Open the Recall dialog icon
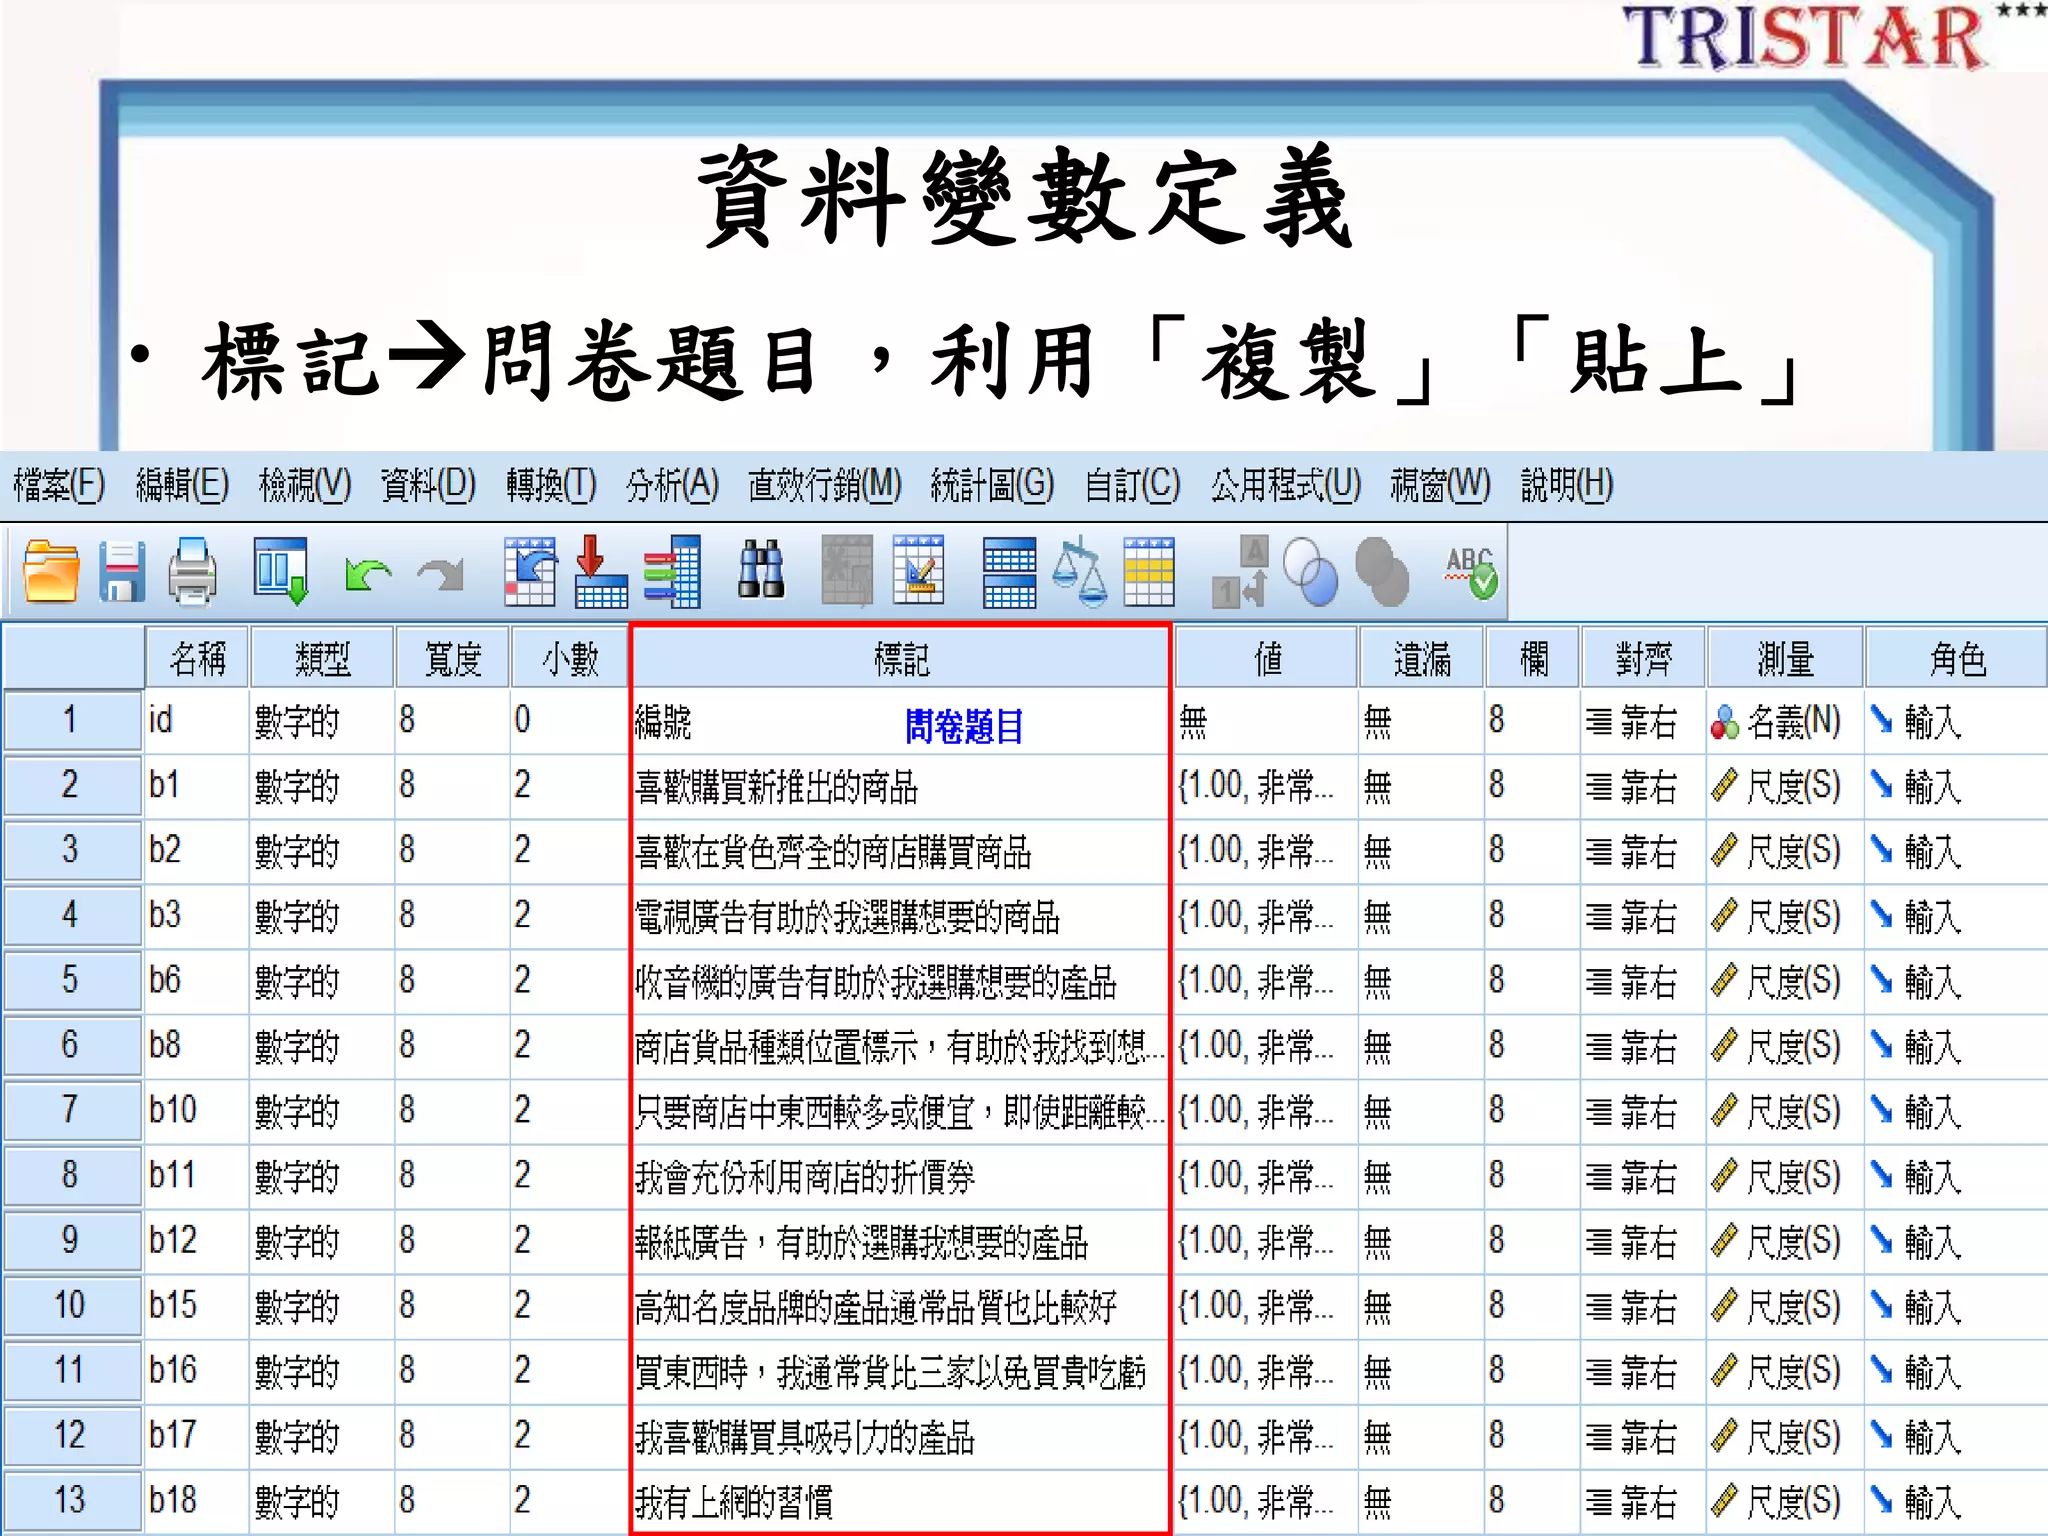The width and height of the screenshot is (2048, 1536). click(x=281, y=572)
